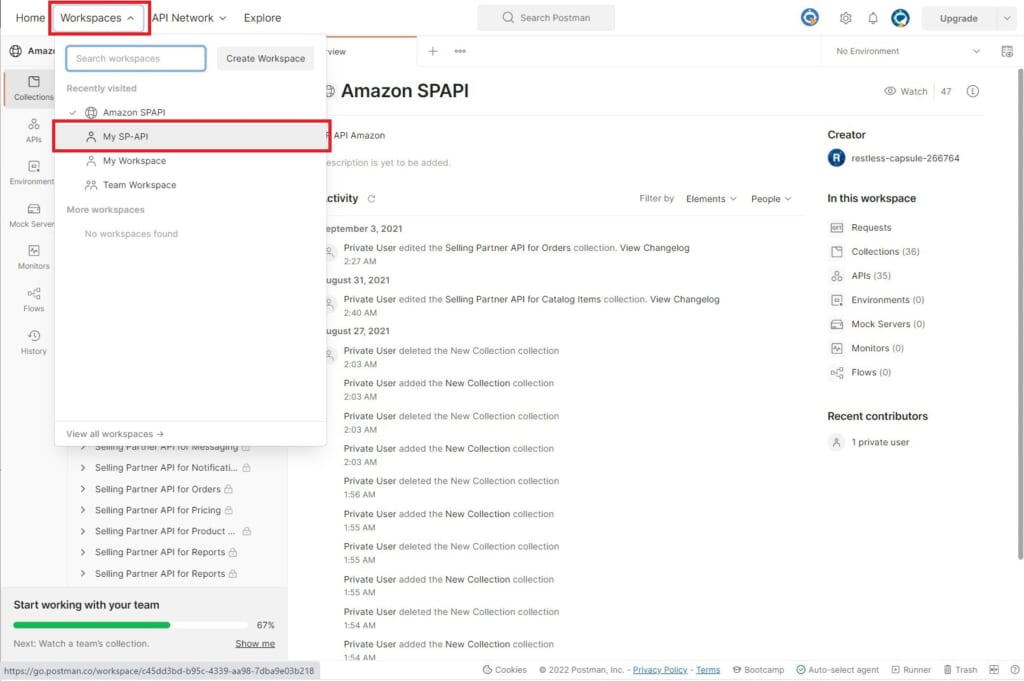1024x681 pixels.
Task: Open View all workspaces link
Action: point(114,434)
